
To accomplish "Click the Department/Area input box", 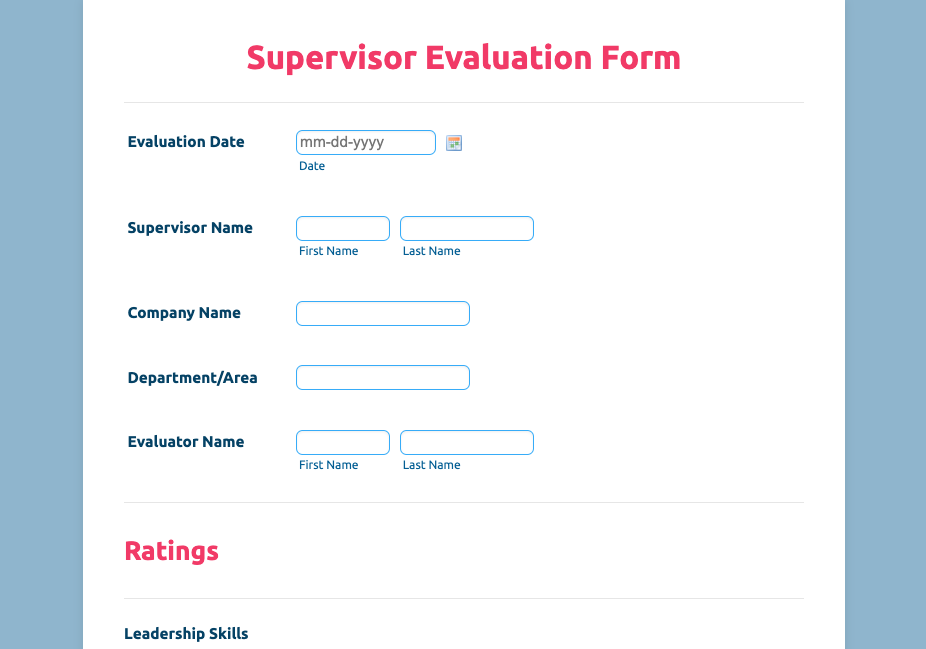I will click(x=383, y=378).
